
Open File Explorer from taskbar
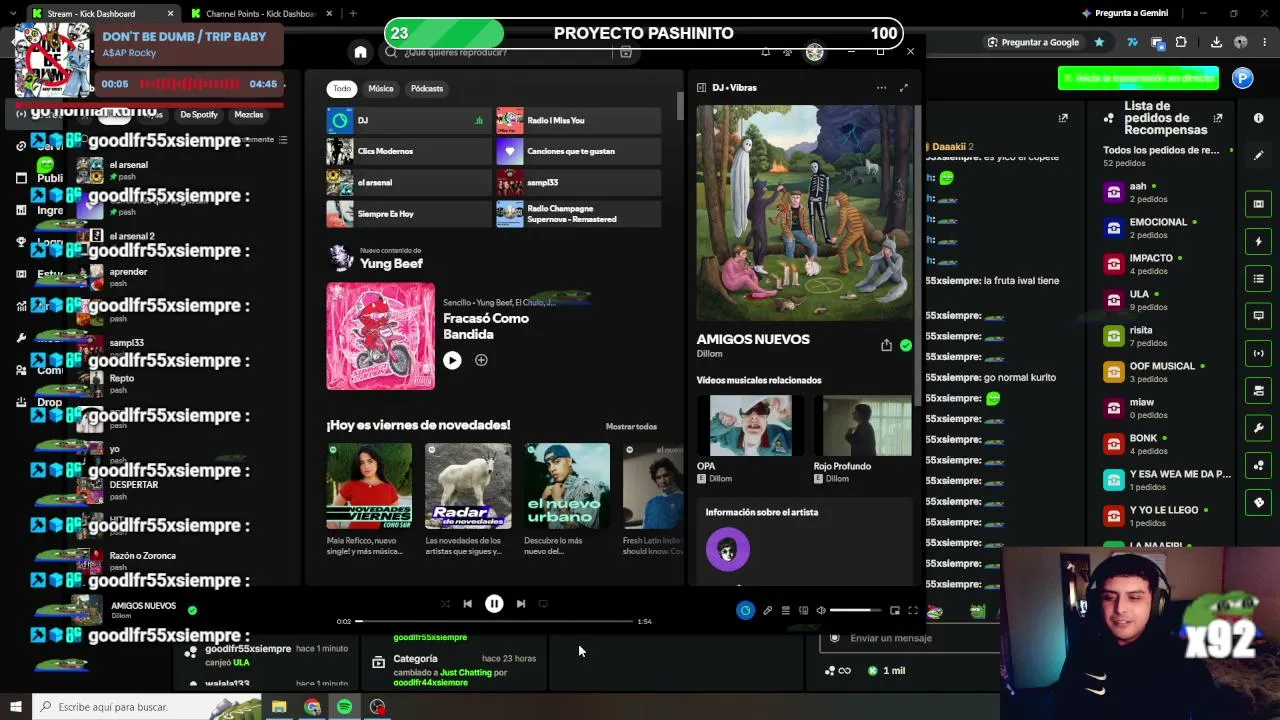point(279,707)
